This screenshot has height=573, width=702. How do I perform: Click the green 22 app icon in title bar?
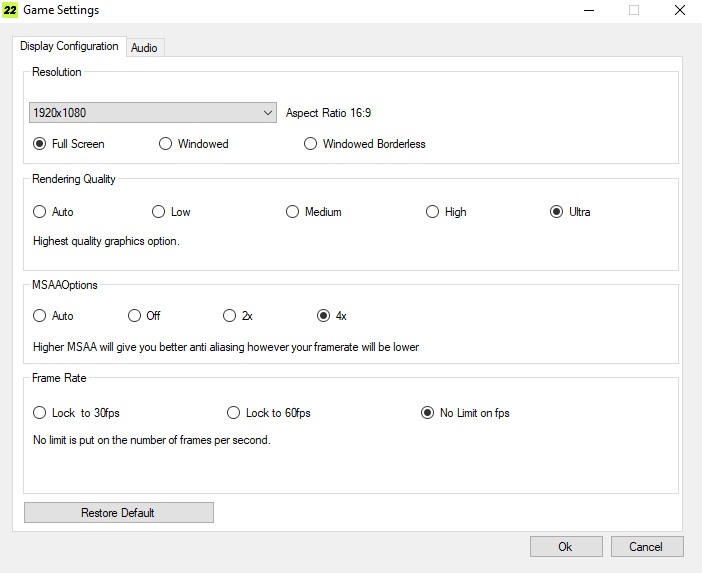[12, 10]
